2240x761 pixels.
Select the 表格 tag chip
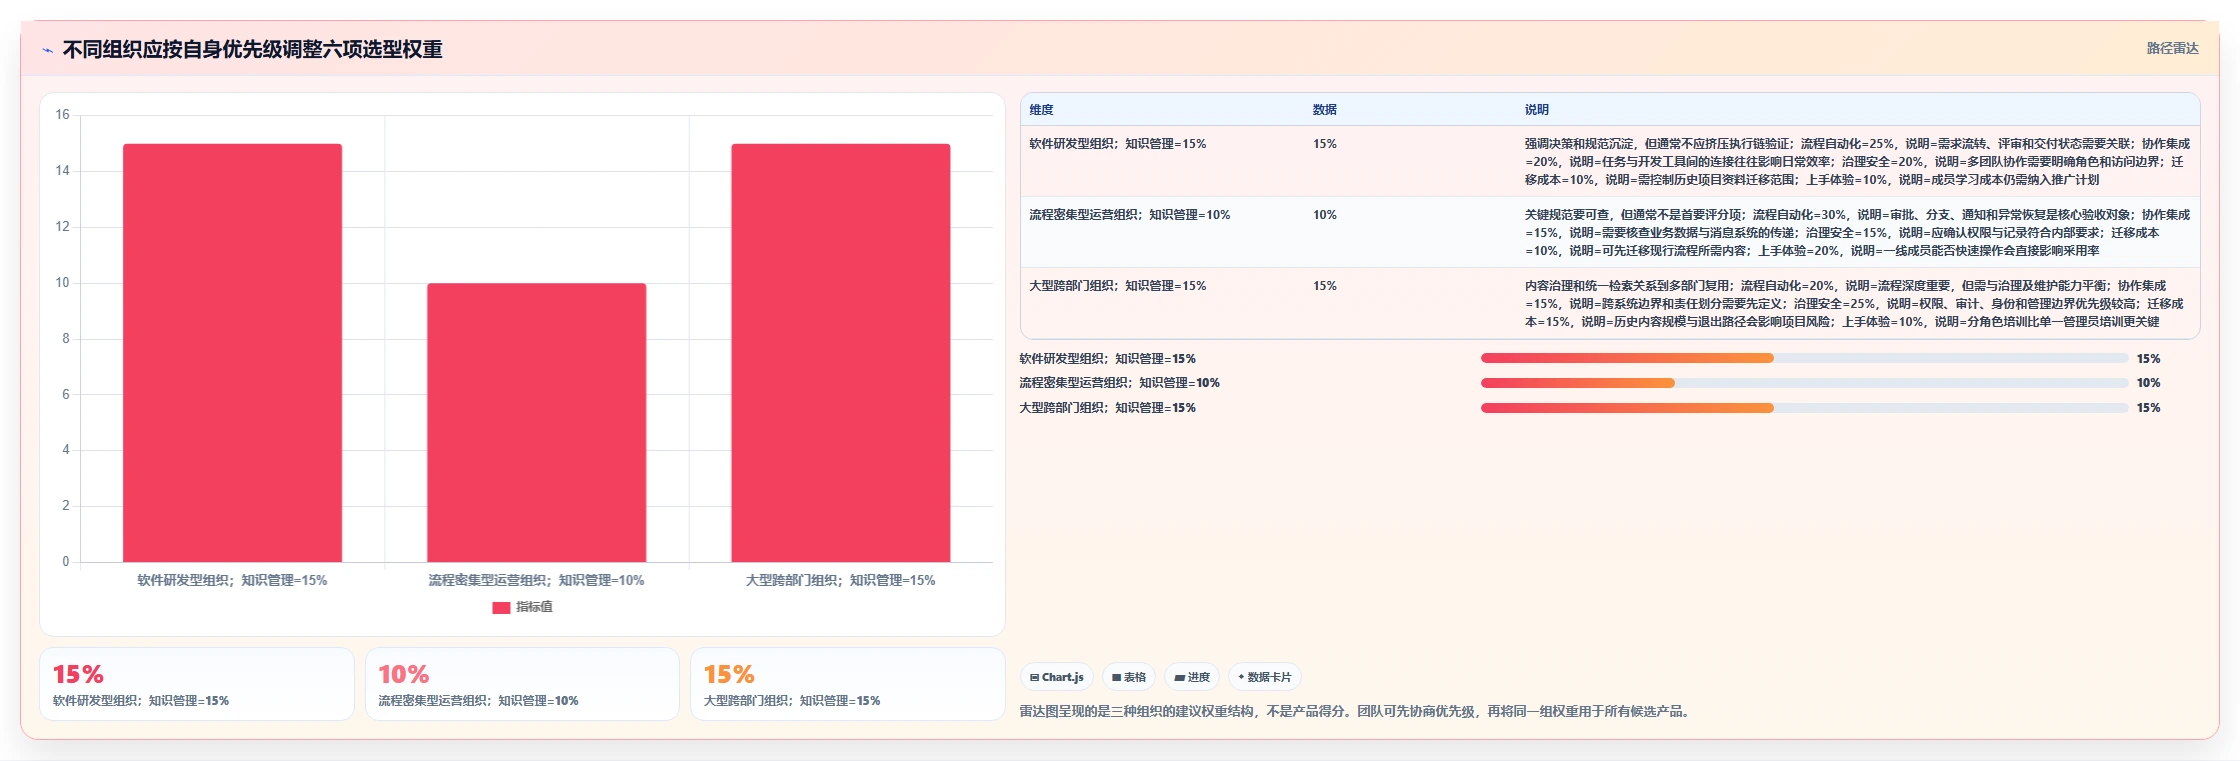[x=1129, y=677]
